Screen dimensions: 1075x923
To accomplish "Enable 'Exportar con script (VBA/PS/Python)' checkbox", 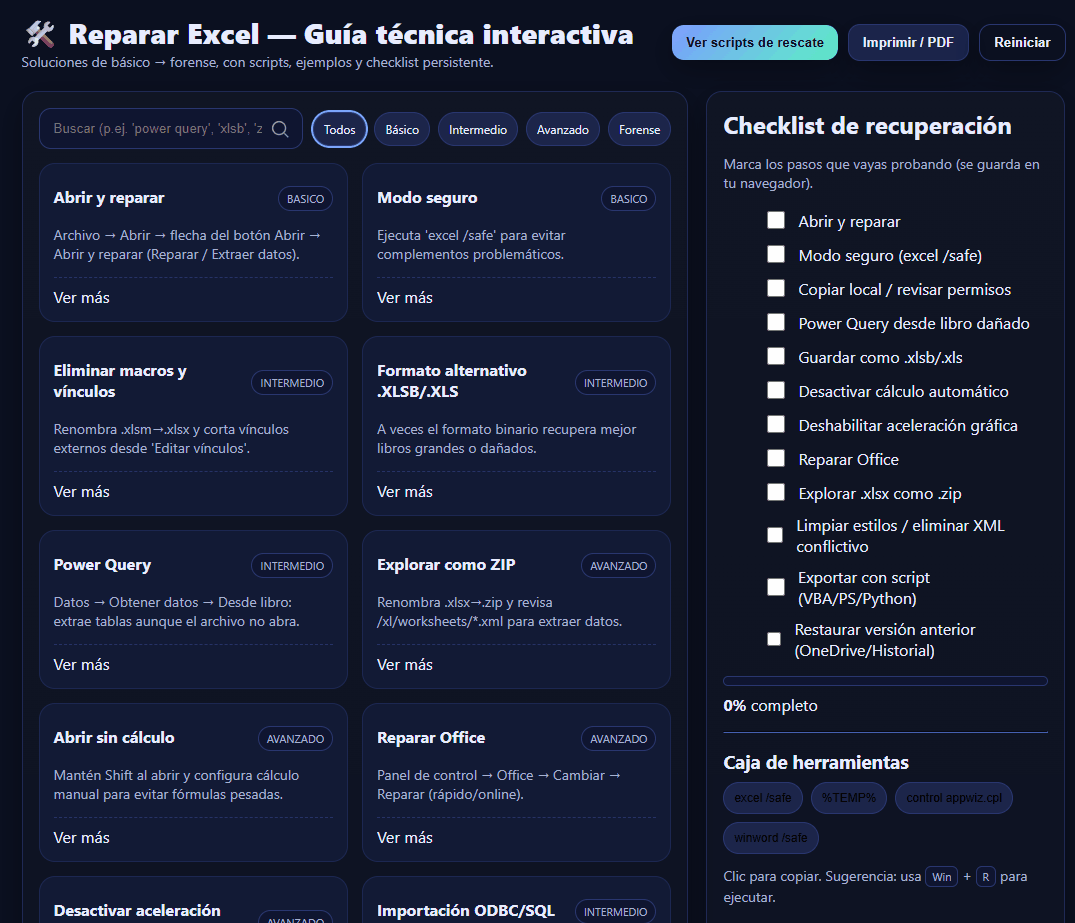I will 776,587.
